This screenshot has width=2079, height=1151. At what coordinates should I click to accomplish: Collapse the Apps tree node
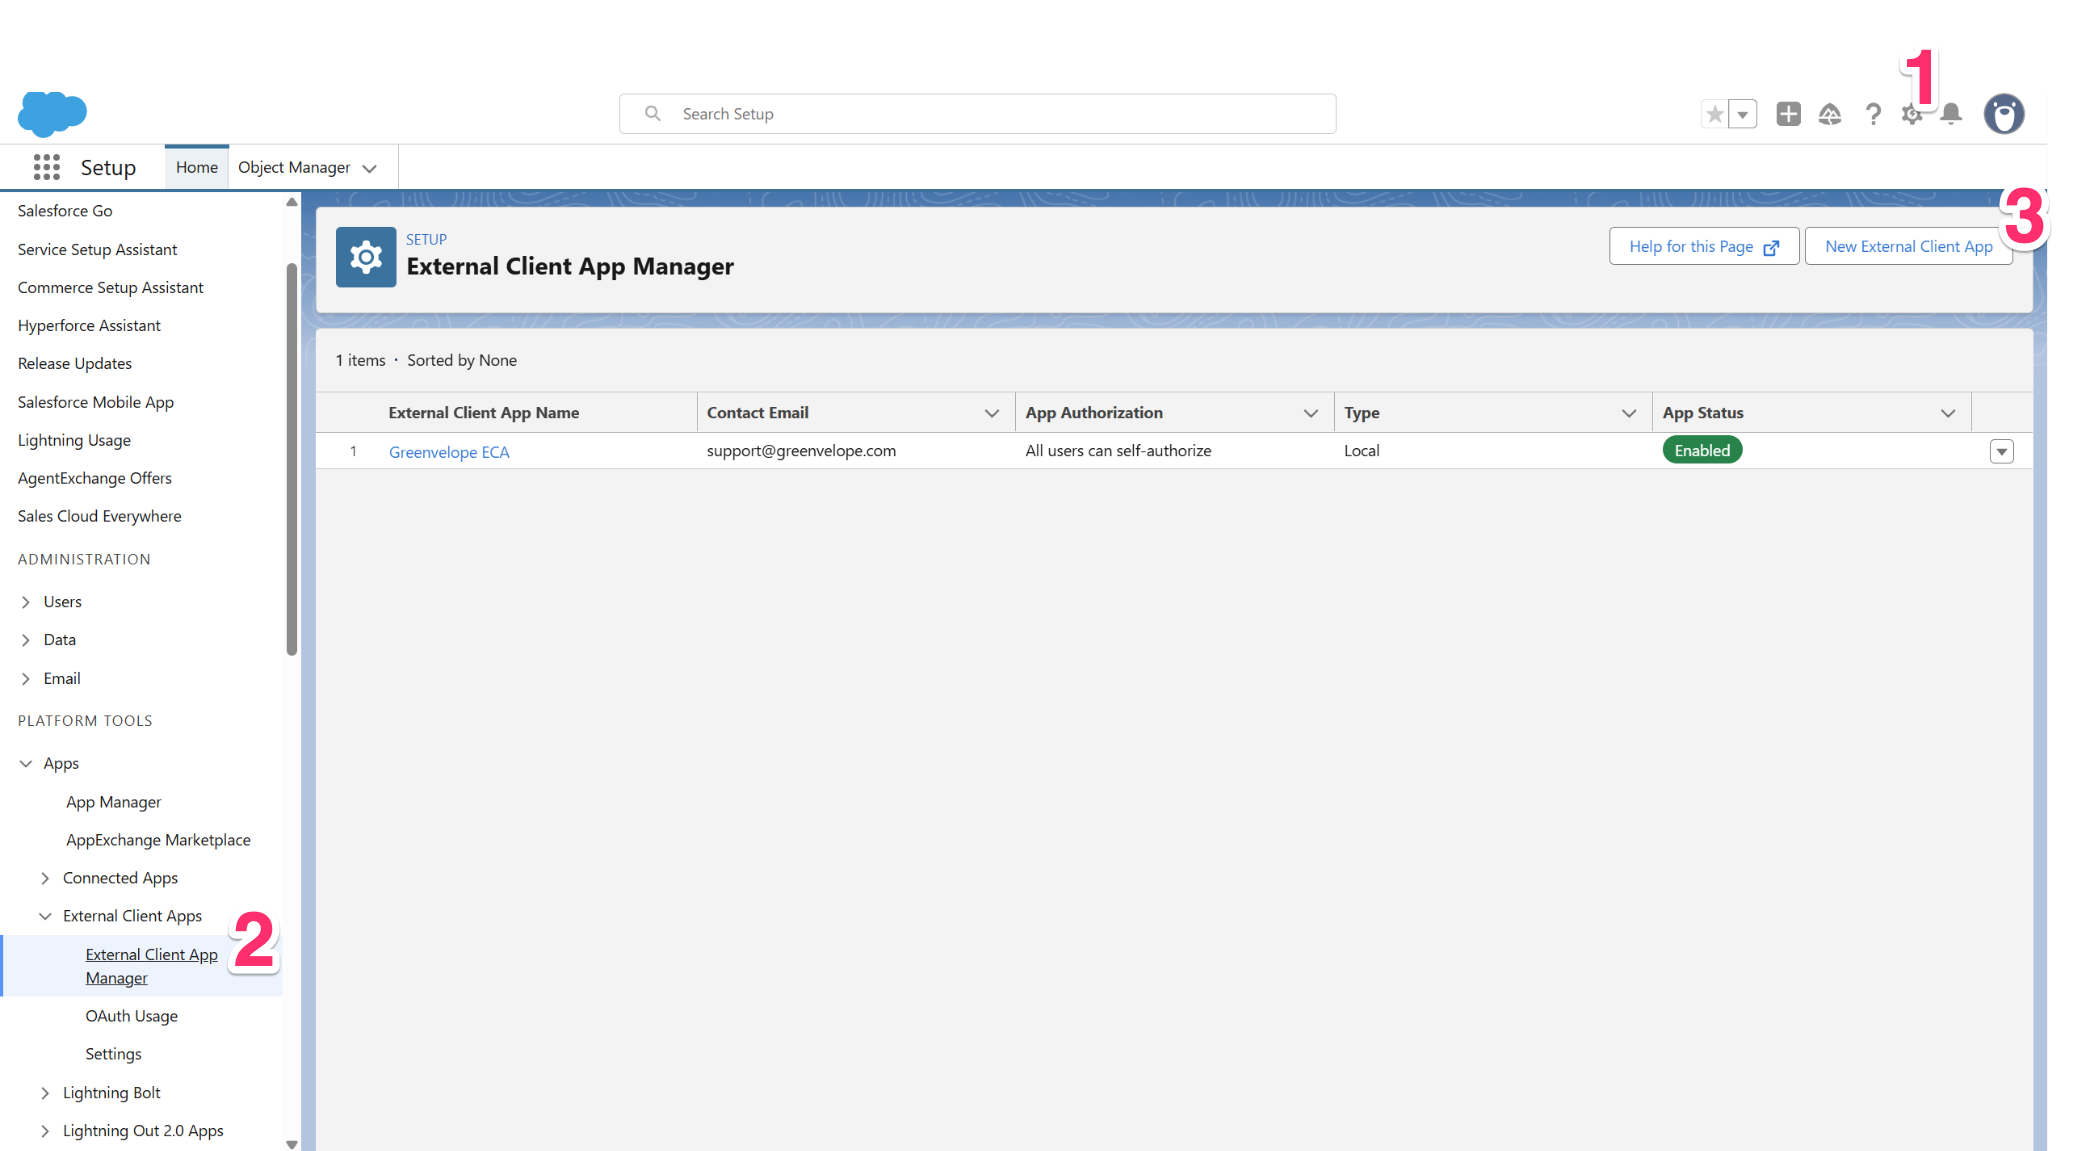click(x=26, y=764)
